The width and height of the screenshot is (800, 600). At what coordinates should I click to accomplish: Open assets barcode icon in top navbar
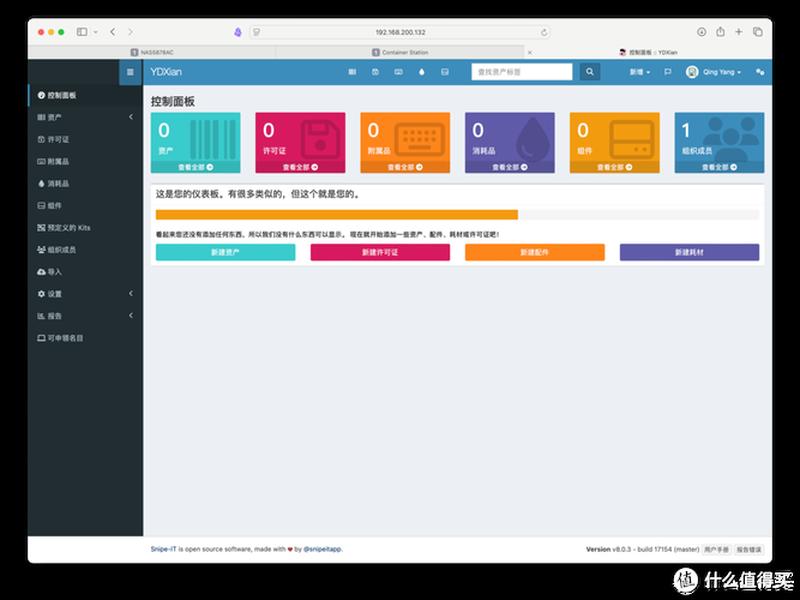pos(352,72)
